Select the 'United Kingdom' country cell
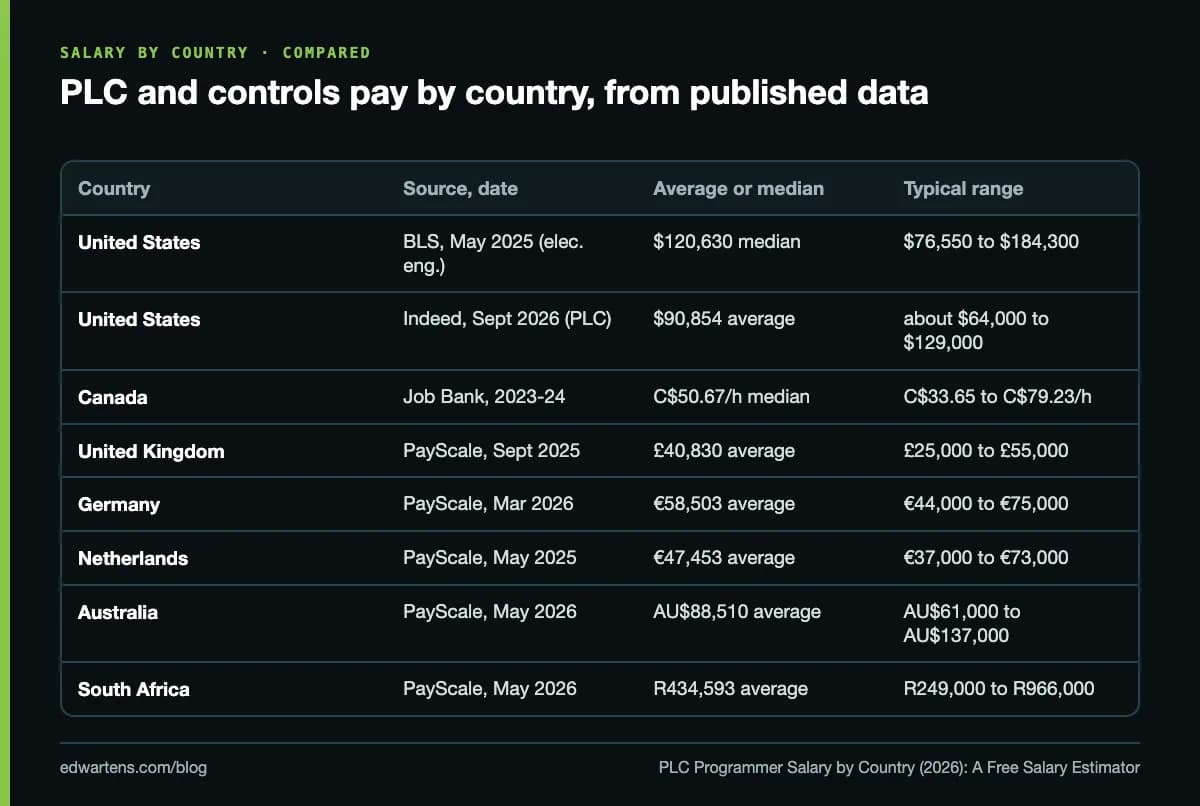Image resolution: width=1200 pixels, height=806 pixels. pos(151,451)
